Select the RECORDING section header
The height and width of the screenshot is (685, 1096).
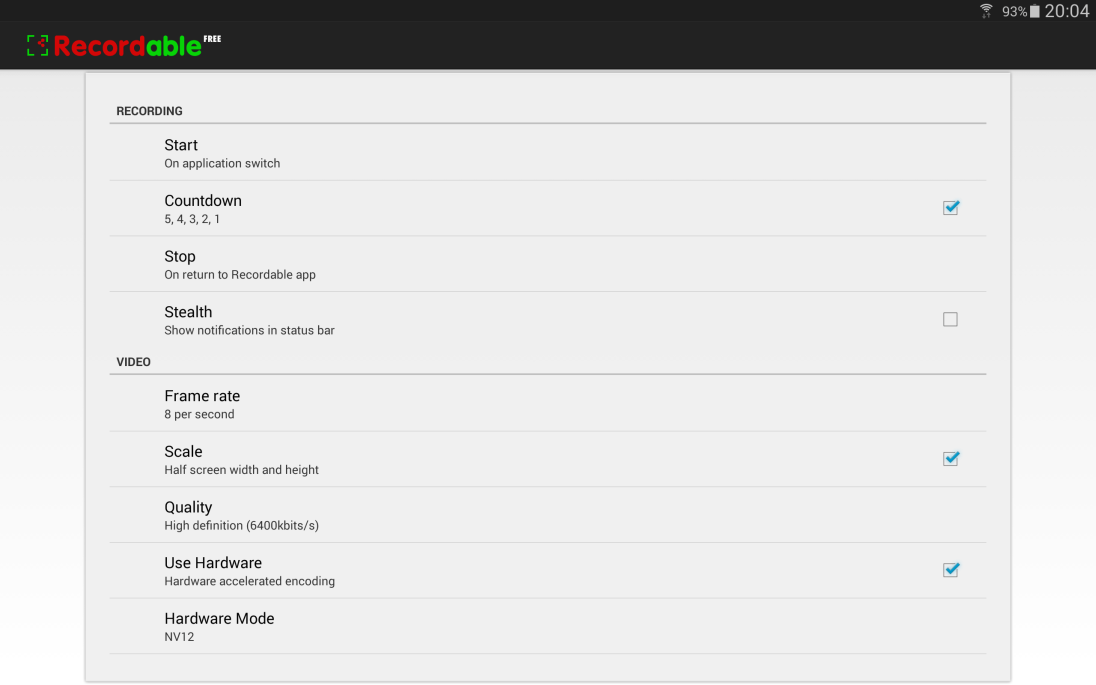click(x=149, y=111)
